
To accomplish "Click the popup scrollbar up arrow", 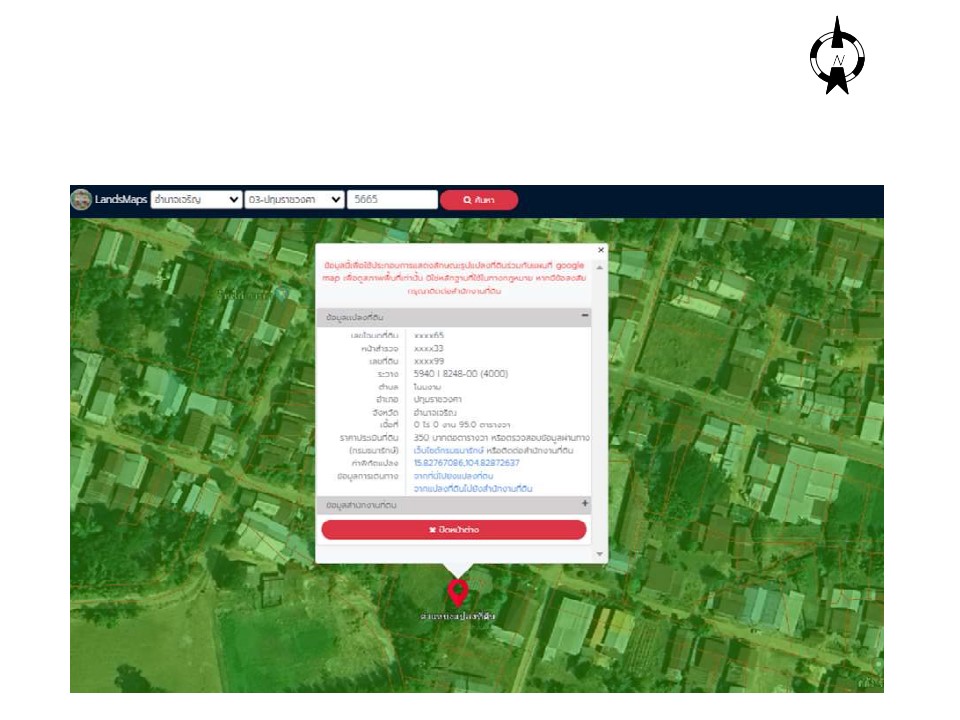I will point(600,267).
